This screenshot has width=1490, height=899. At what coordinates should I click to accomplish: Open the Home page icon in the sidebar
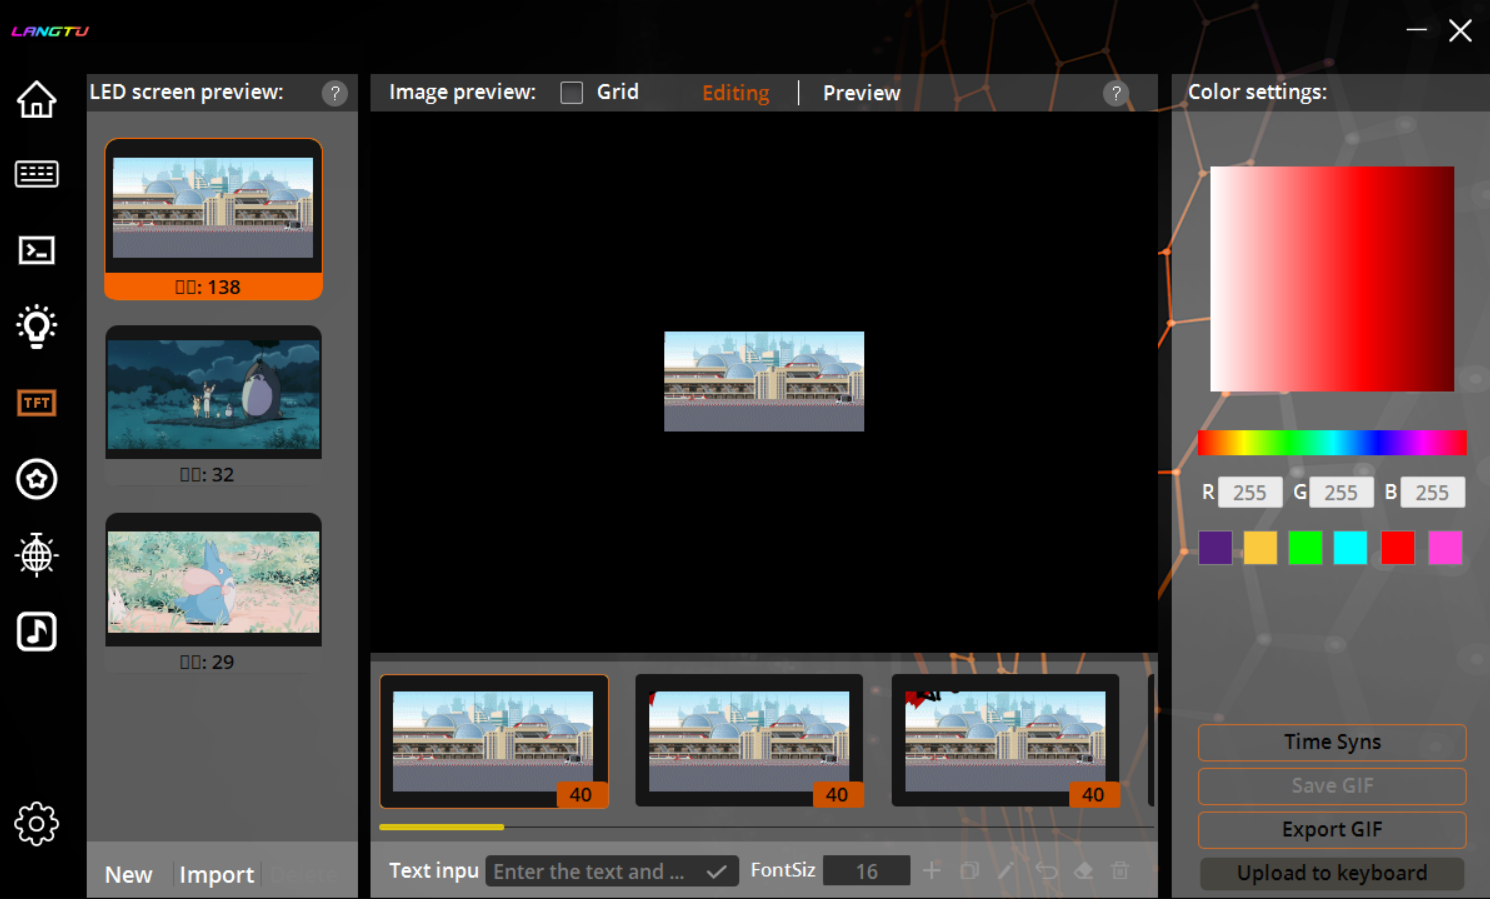click(x=36, y=99)
